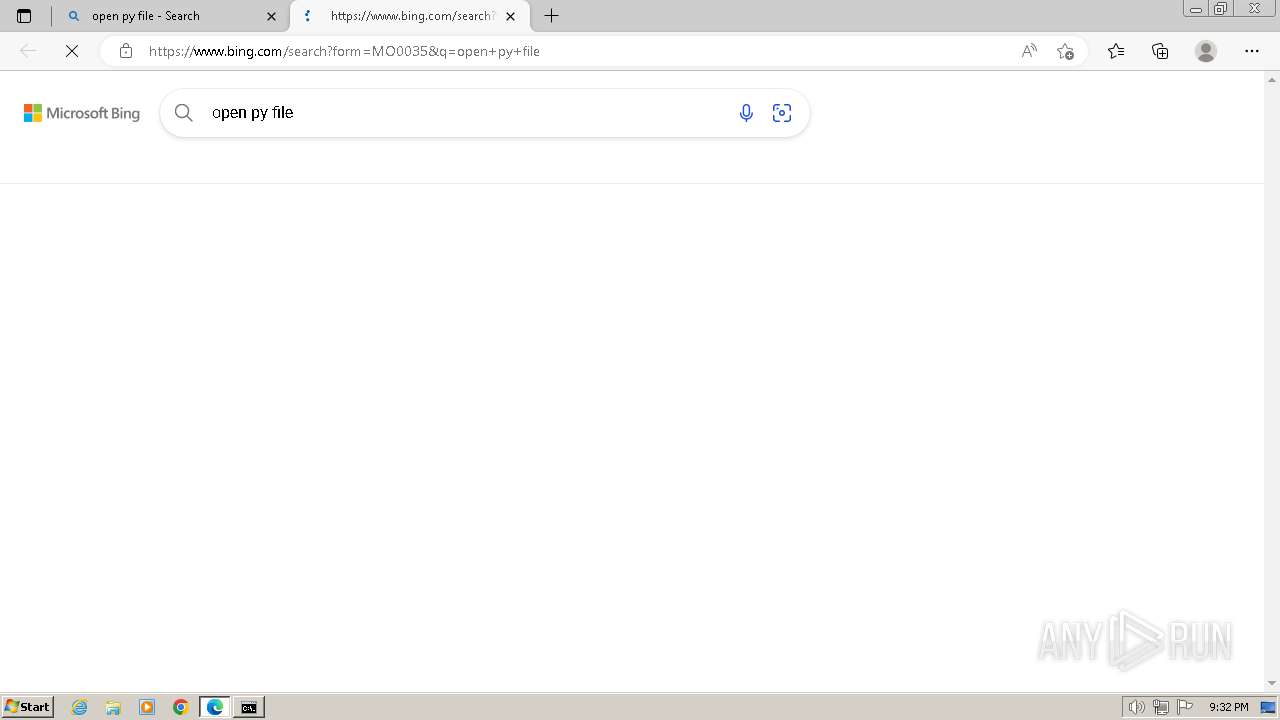Open Settings and more menu
Viewport: 1280px width, 720px height.
pyautogui.click(x=1252, y=51)
